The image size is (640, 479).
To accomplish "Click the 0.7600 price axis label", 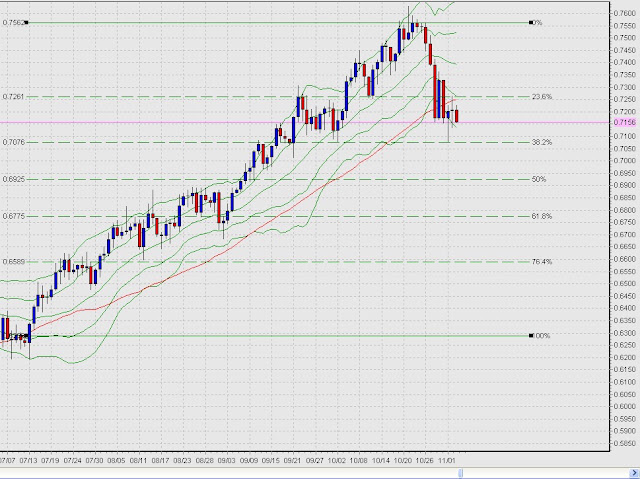I will point(624,13).
